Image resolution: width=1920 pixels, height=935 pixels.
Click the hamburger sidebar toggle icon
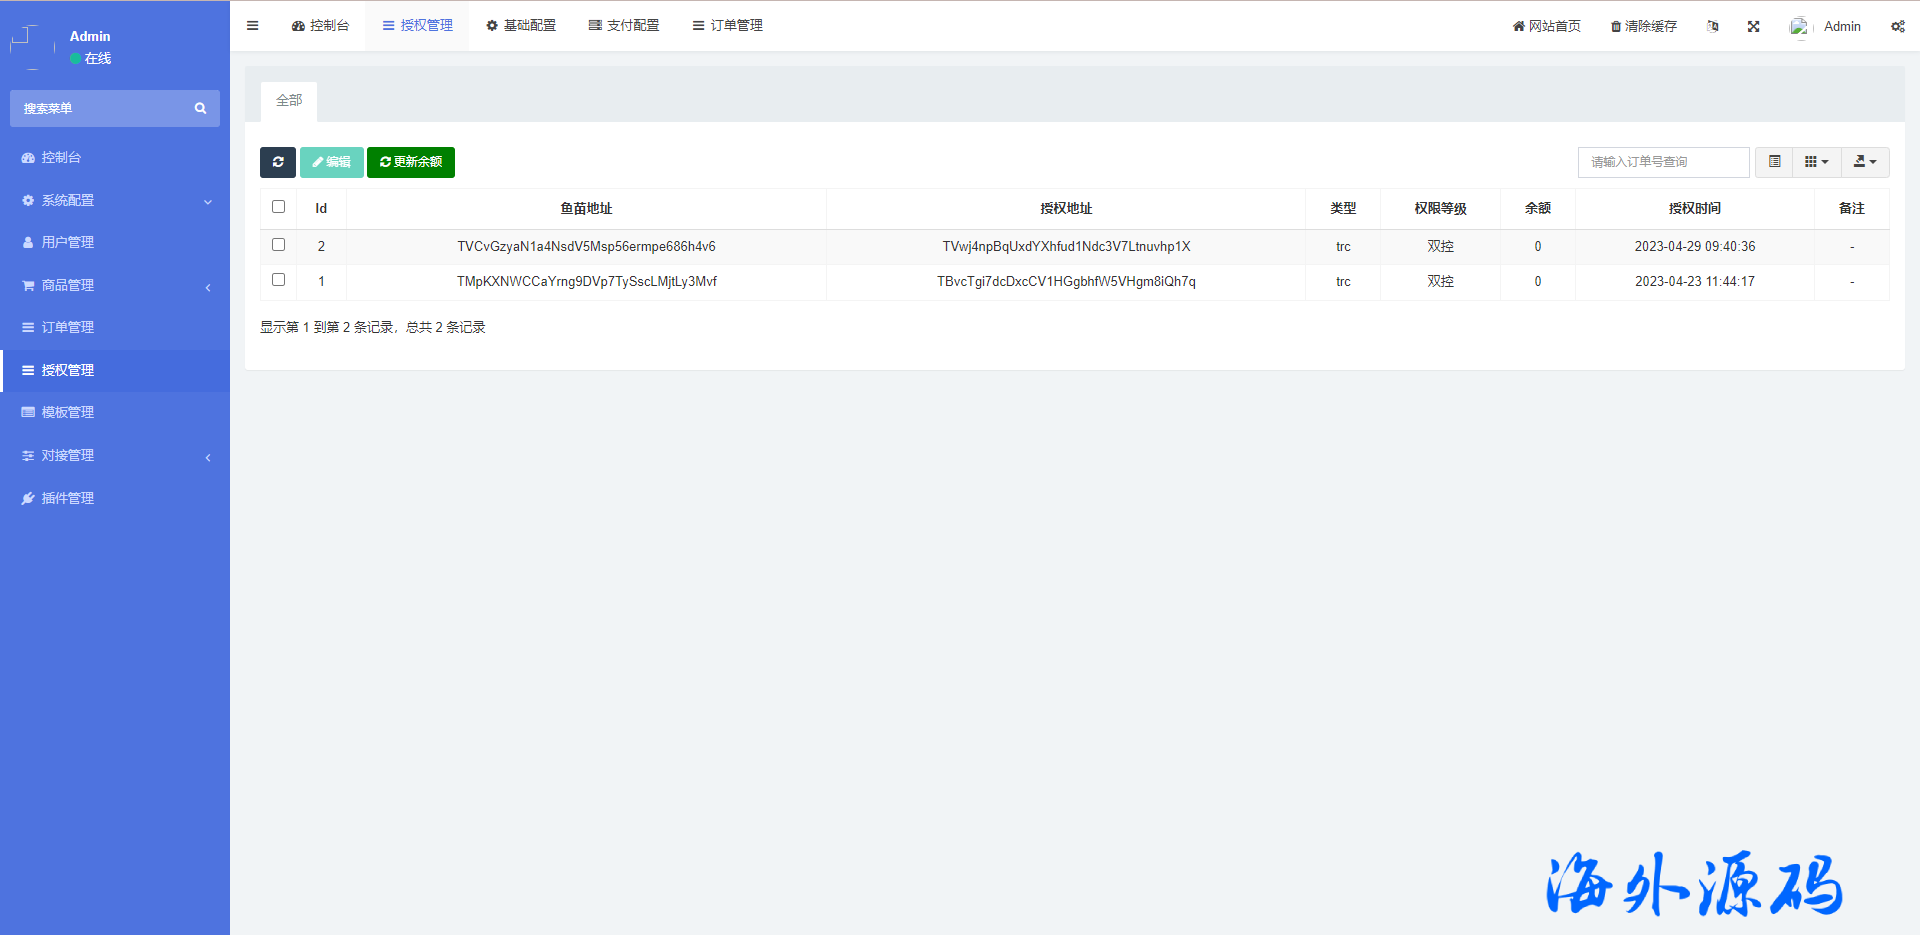click(x=253, y=26)
